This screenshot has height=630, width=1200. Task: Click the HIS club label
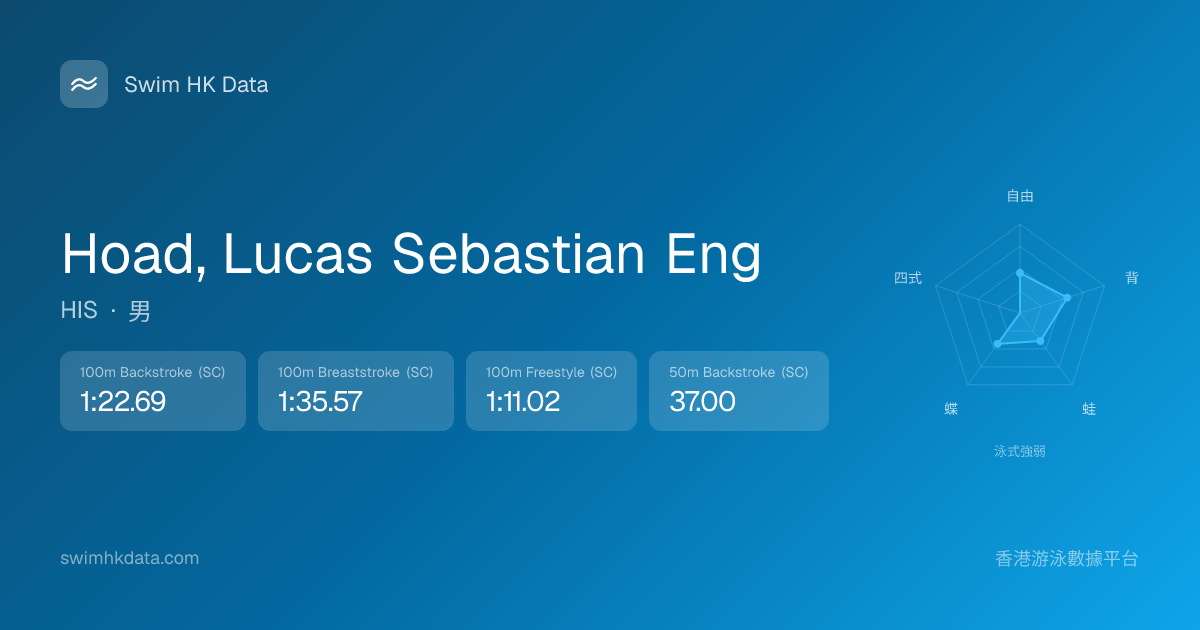tap(79, 311)
